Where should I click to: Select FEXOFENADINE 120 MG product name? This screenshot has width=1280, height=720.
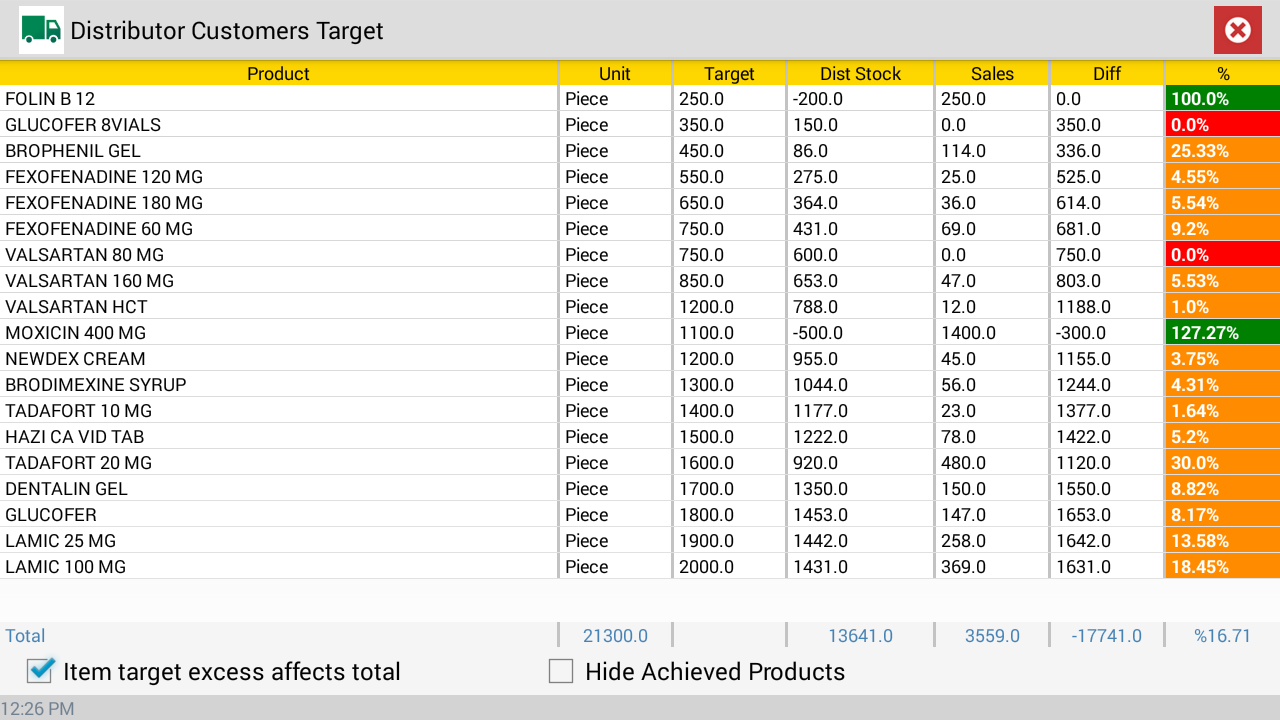tap(104, 176)
